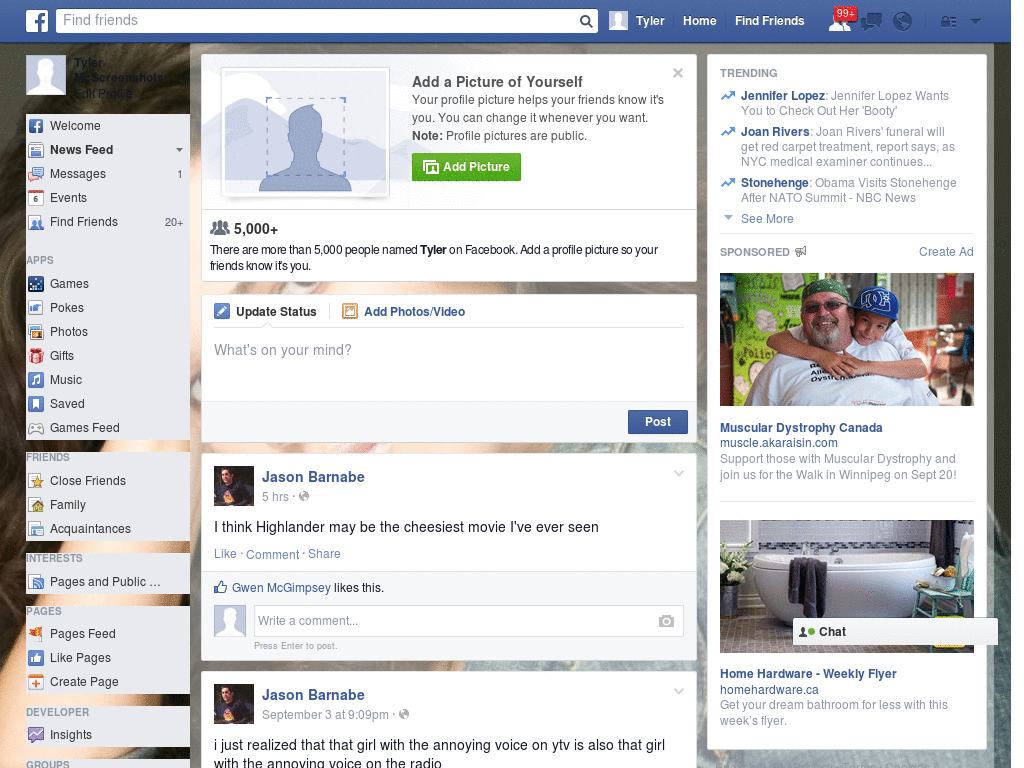Click Comment on the Highlander post

[272, 554]
